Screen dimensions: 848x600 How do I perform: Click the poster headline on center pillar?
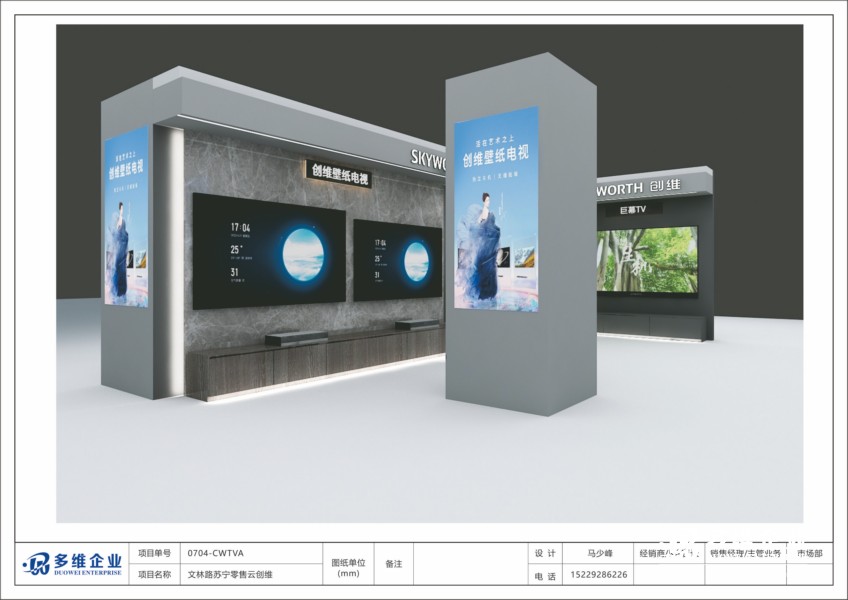coord(495,156)
